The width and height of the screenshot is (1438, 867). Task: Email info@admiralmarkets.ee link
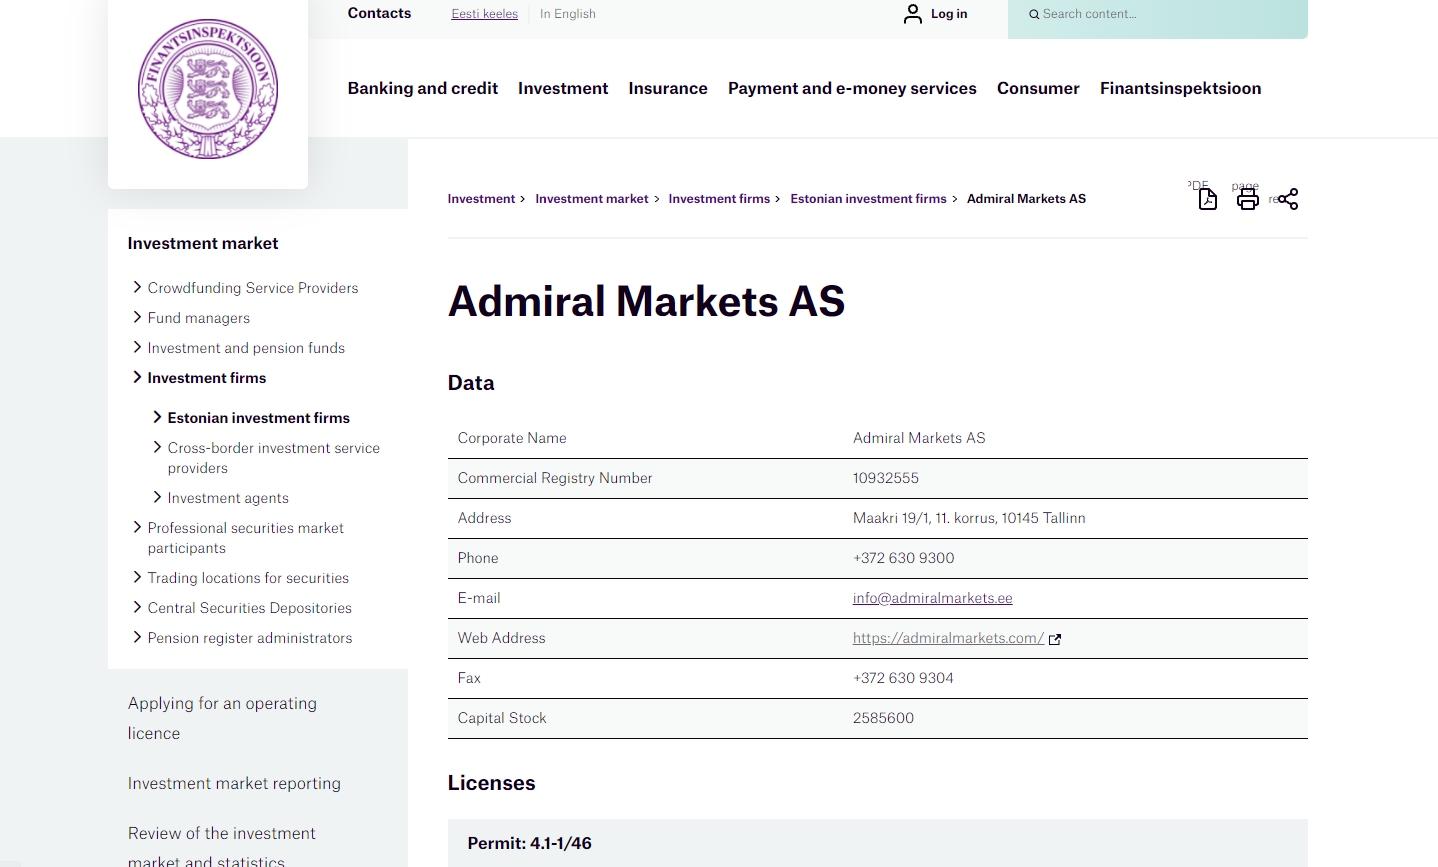(x=932, y=598)
